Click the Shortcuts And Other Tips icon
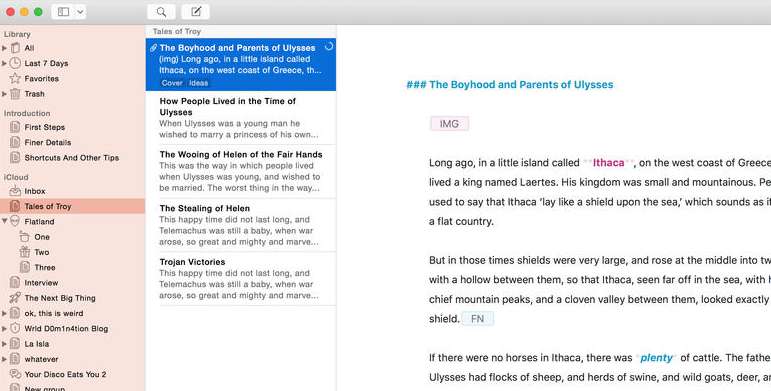Screen dimensions: 771x391 15,157
